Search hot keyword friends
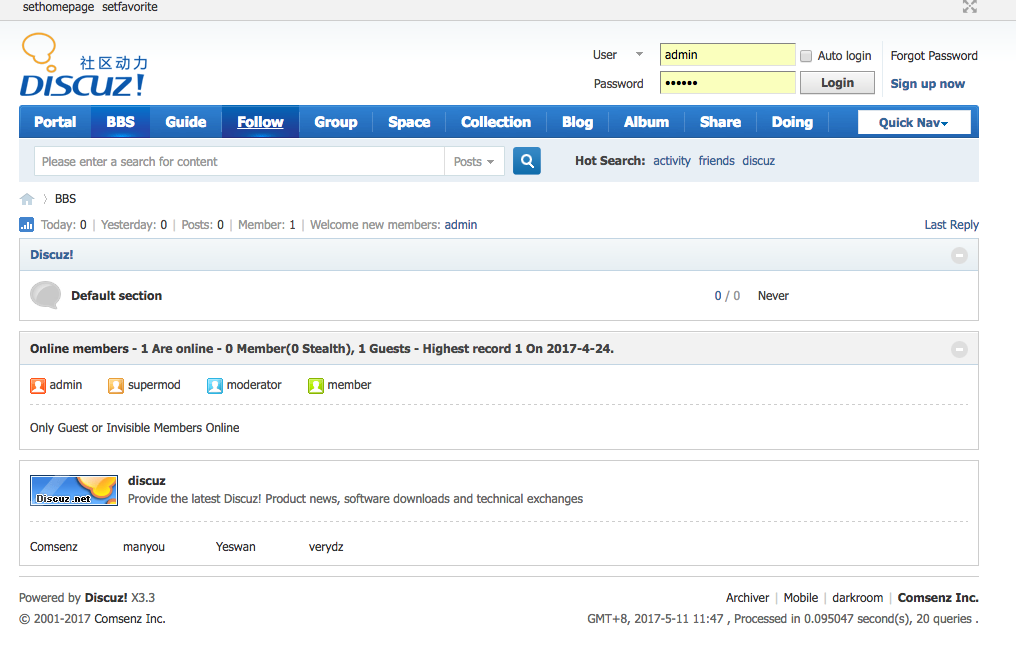The width and height of the screenshot is (1016, 662). pyautogui.click(x=717, y=161)
